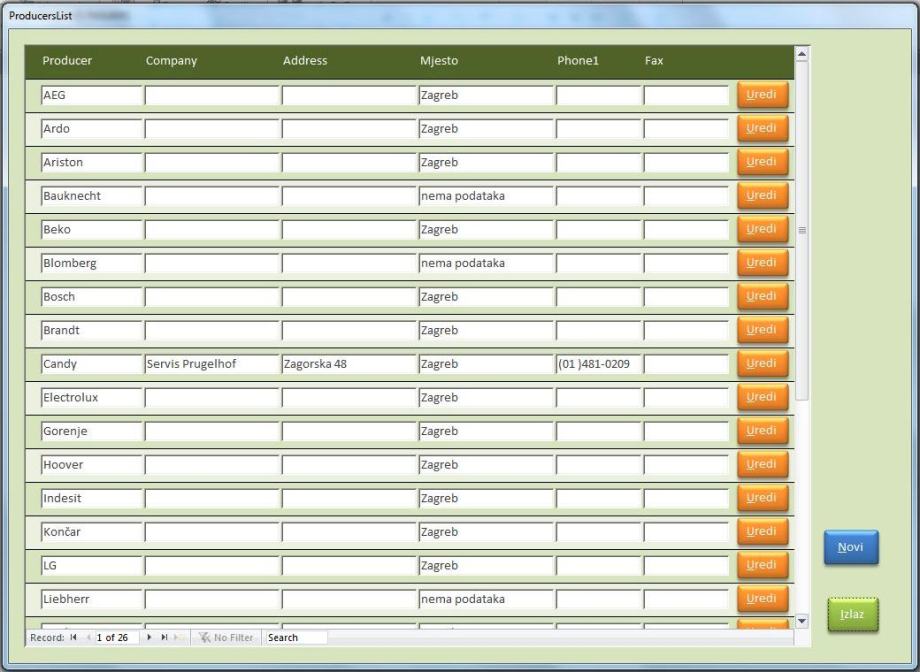Image resolution: width=920 pixels, height=672 pixels.
Task: Select the Beko producer field
Action: coord(92,229)
